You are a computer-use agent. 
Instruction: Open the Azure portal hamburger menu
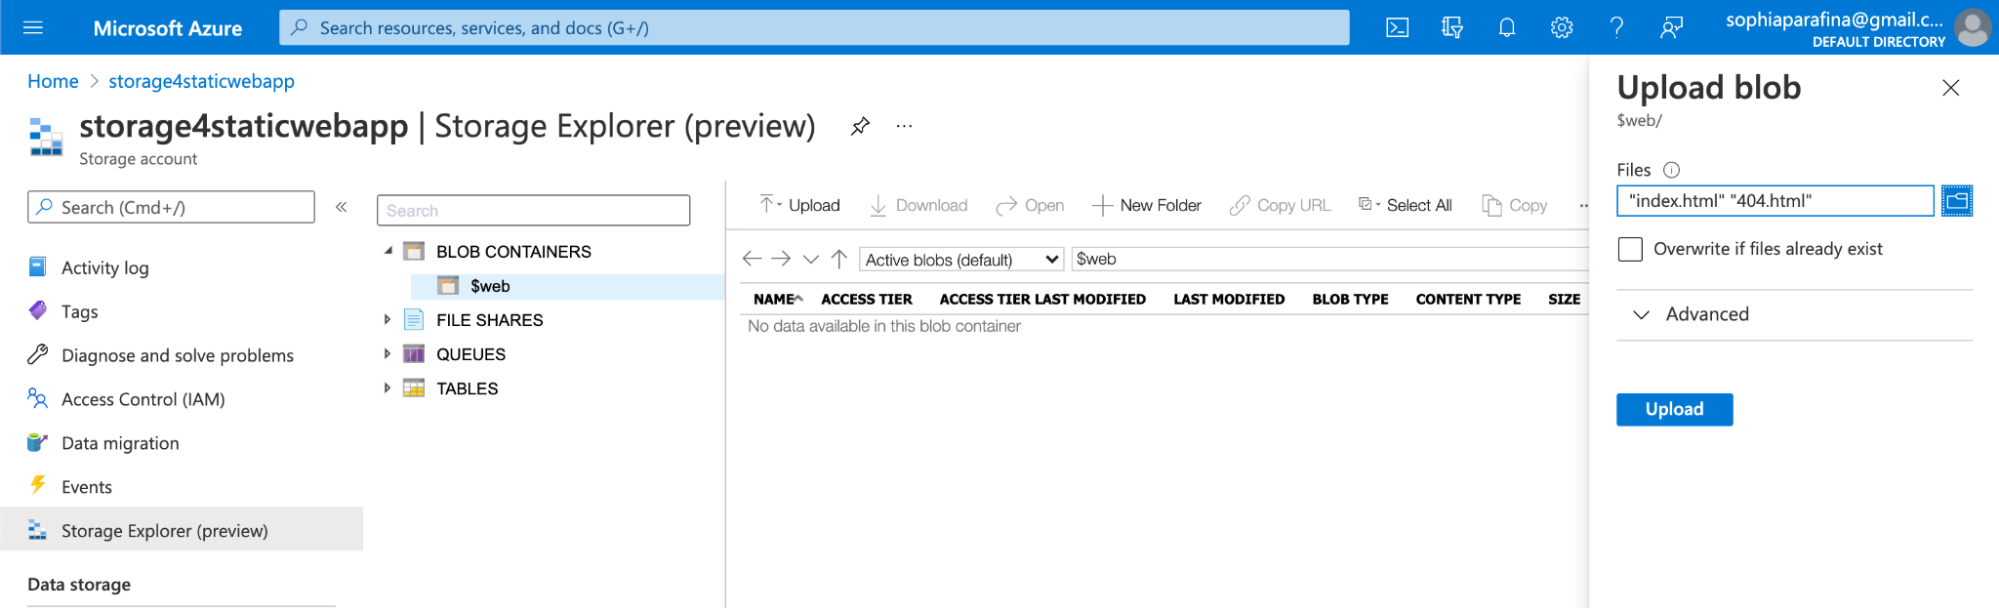pyautogui.click(x=33, y=28)
